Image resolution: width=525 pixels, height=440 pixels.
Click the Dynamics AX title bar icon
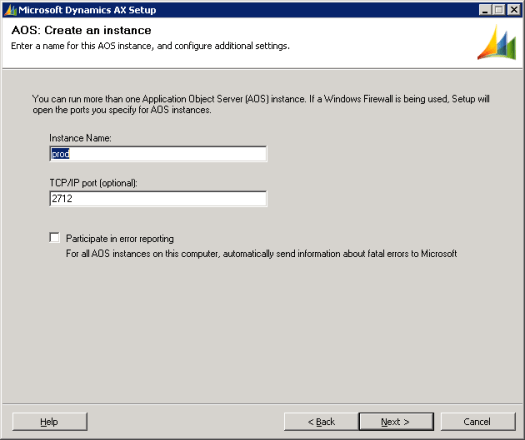click(10, 10)
